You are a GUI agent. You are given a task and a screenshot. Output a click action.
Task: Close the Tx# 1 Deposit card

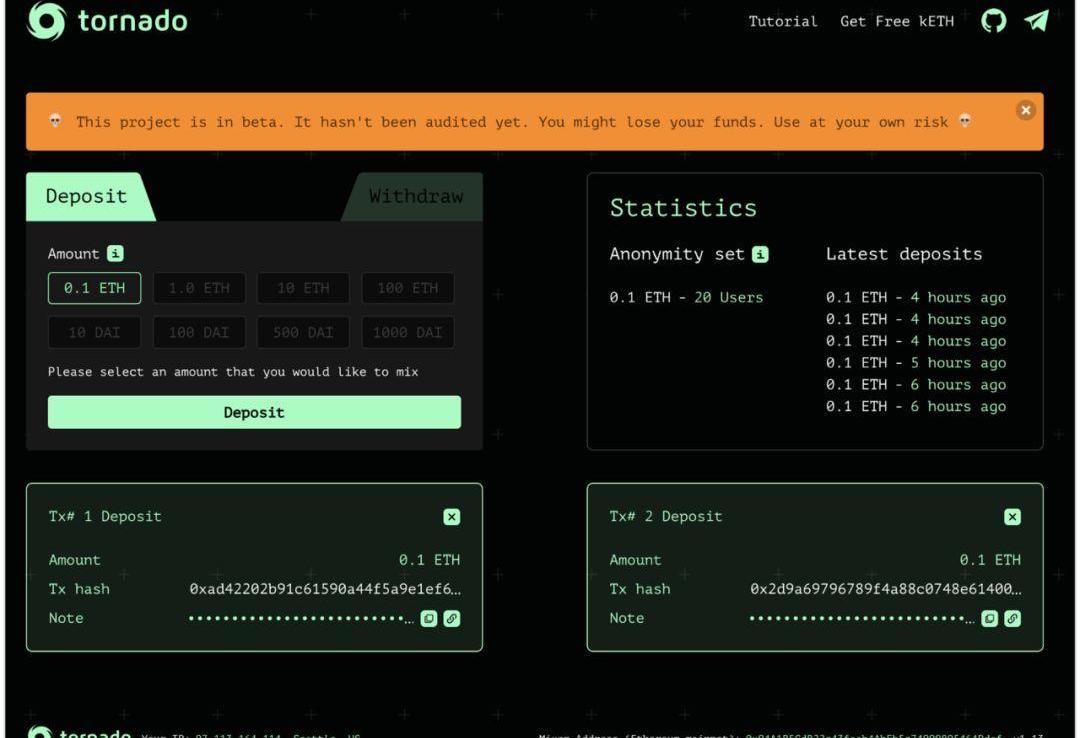[x=451, y=517]
